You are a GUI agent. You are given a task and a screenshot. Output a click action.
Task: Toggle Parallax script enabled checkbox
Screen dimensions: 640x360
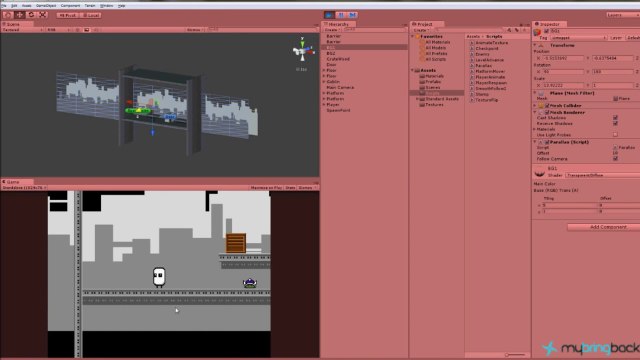tap(547, 142)
